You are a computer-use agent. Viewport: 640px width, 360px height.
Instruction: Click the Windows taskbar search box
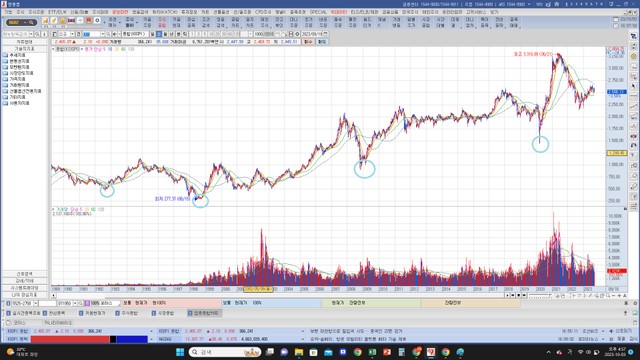coord(224,352)
